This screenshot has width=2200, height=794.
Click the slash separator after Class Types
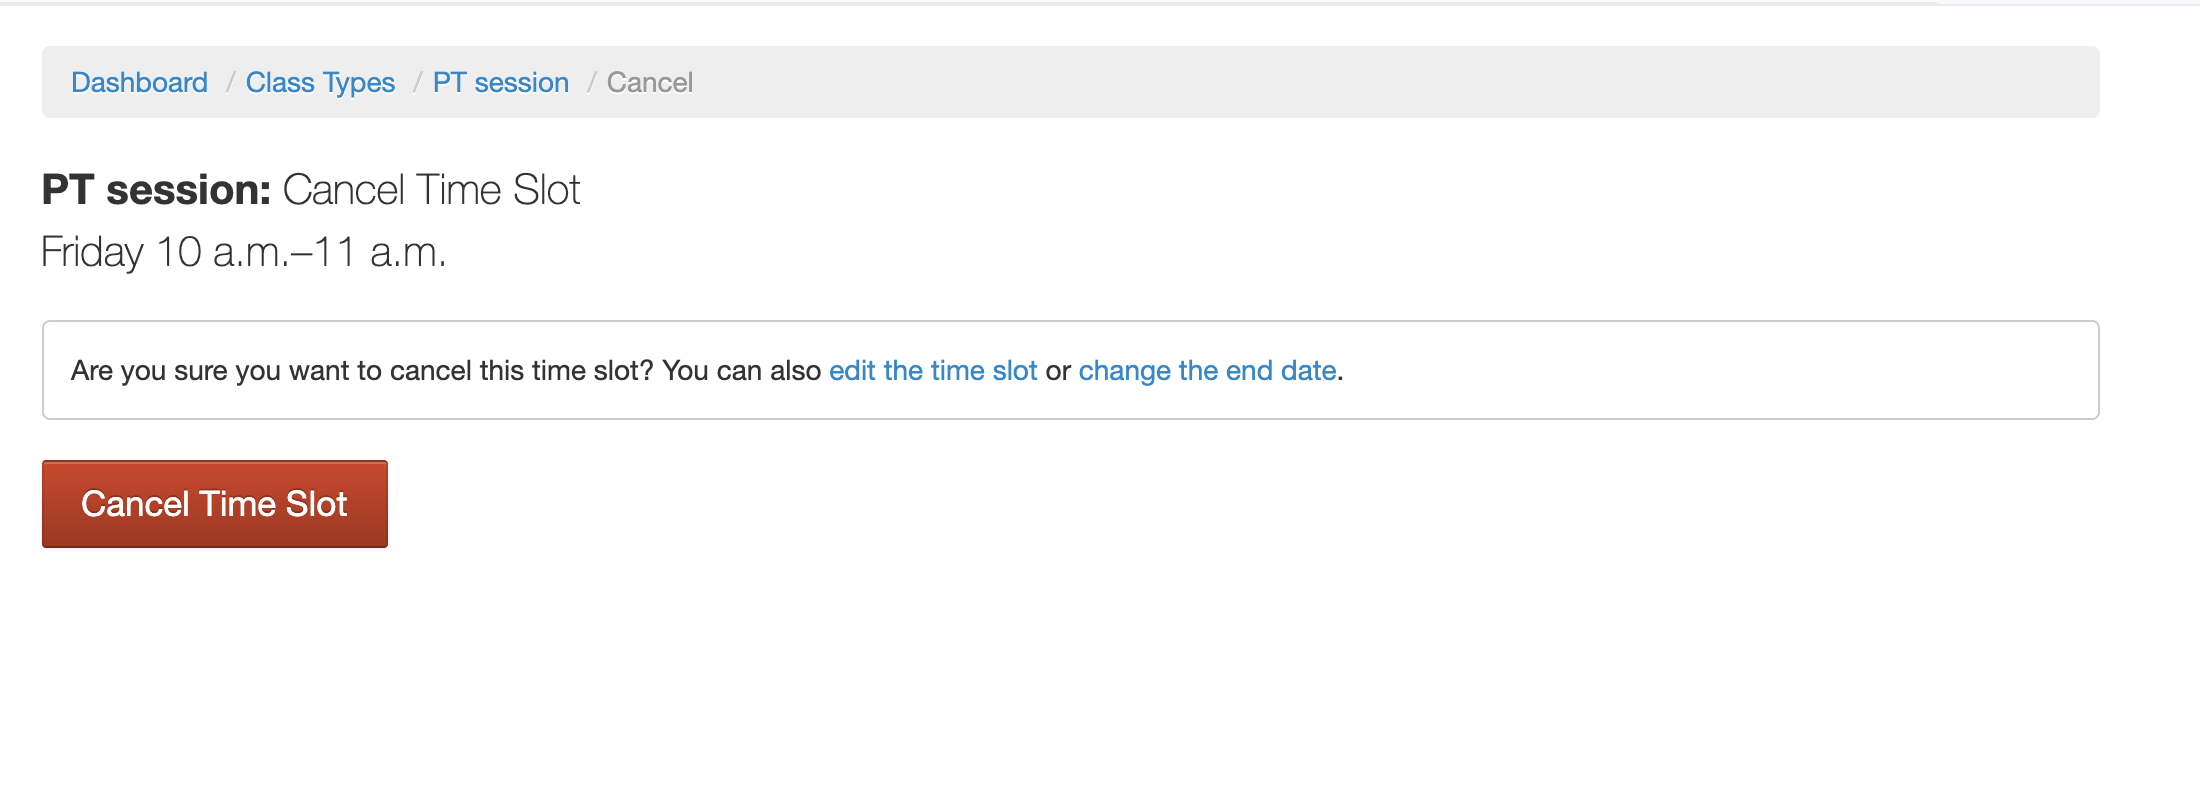[x=416, y=82]
